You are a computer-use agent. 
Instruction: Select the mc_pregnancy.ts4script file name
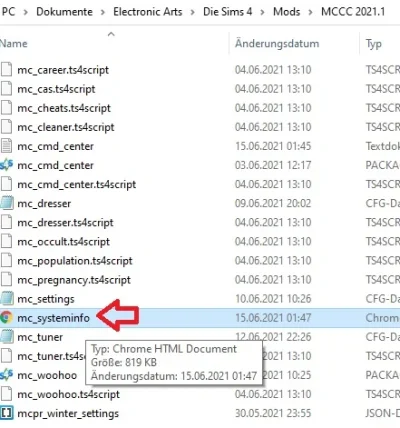click(x=74, y=280)
